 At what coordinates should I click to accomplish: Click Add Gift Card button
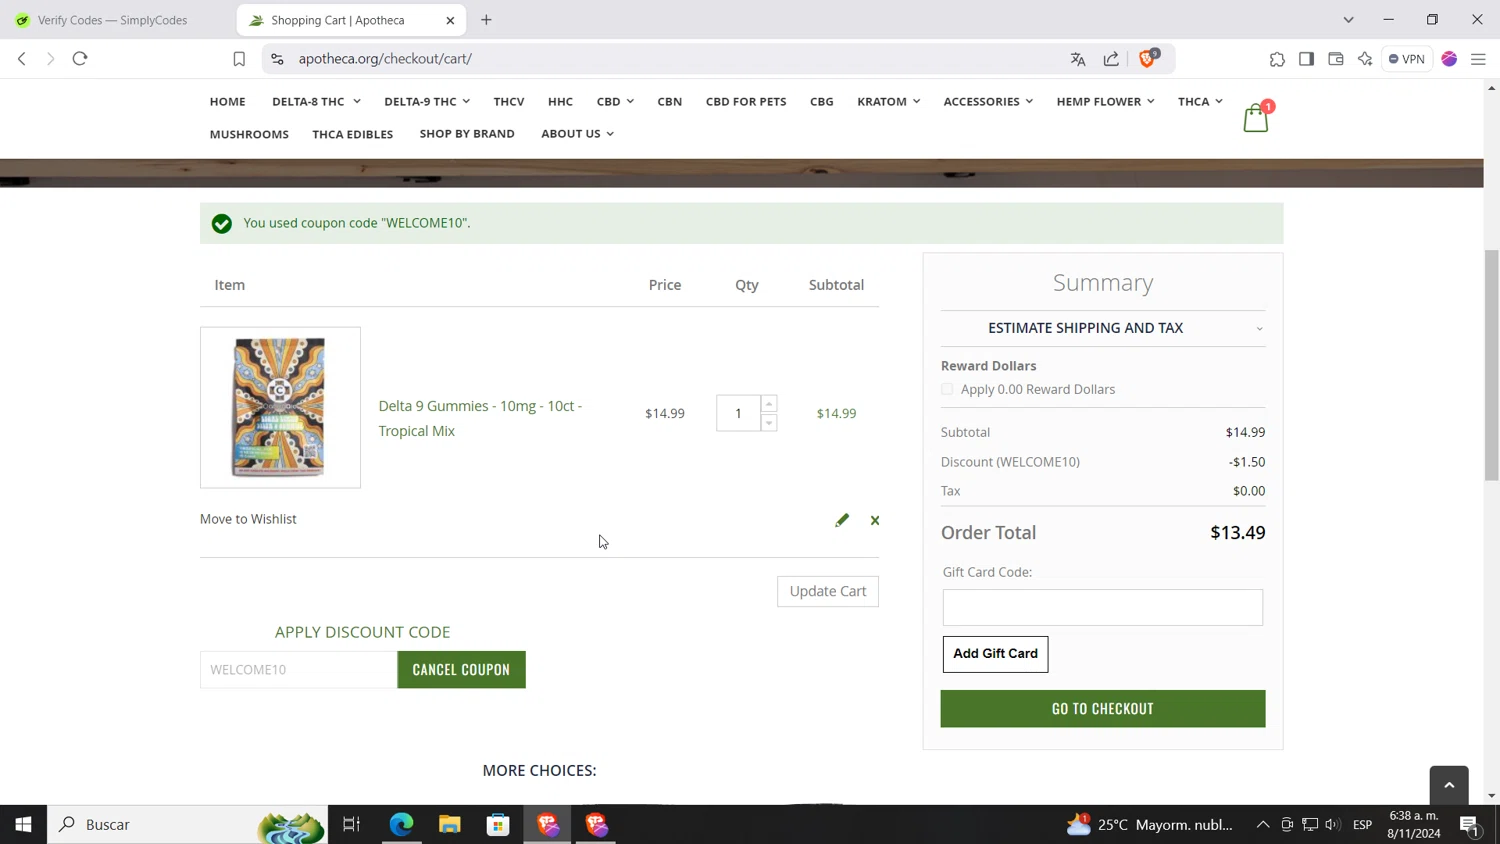coord(995,654)
